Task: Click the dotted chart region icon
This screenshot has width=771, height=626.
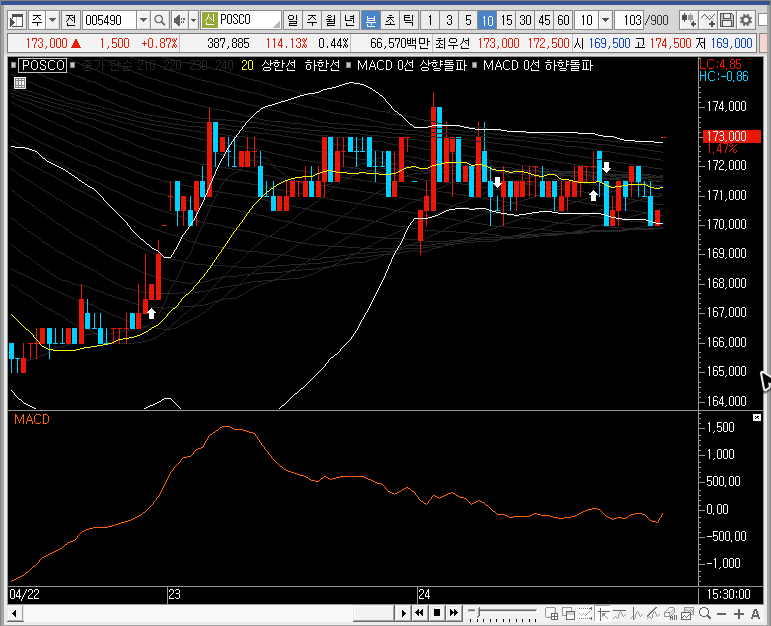Action: click(x=585, y=613)
